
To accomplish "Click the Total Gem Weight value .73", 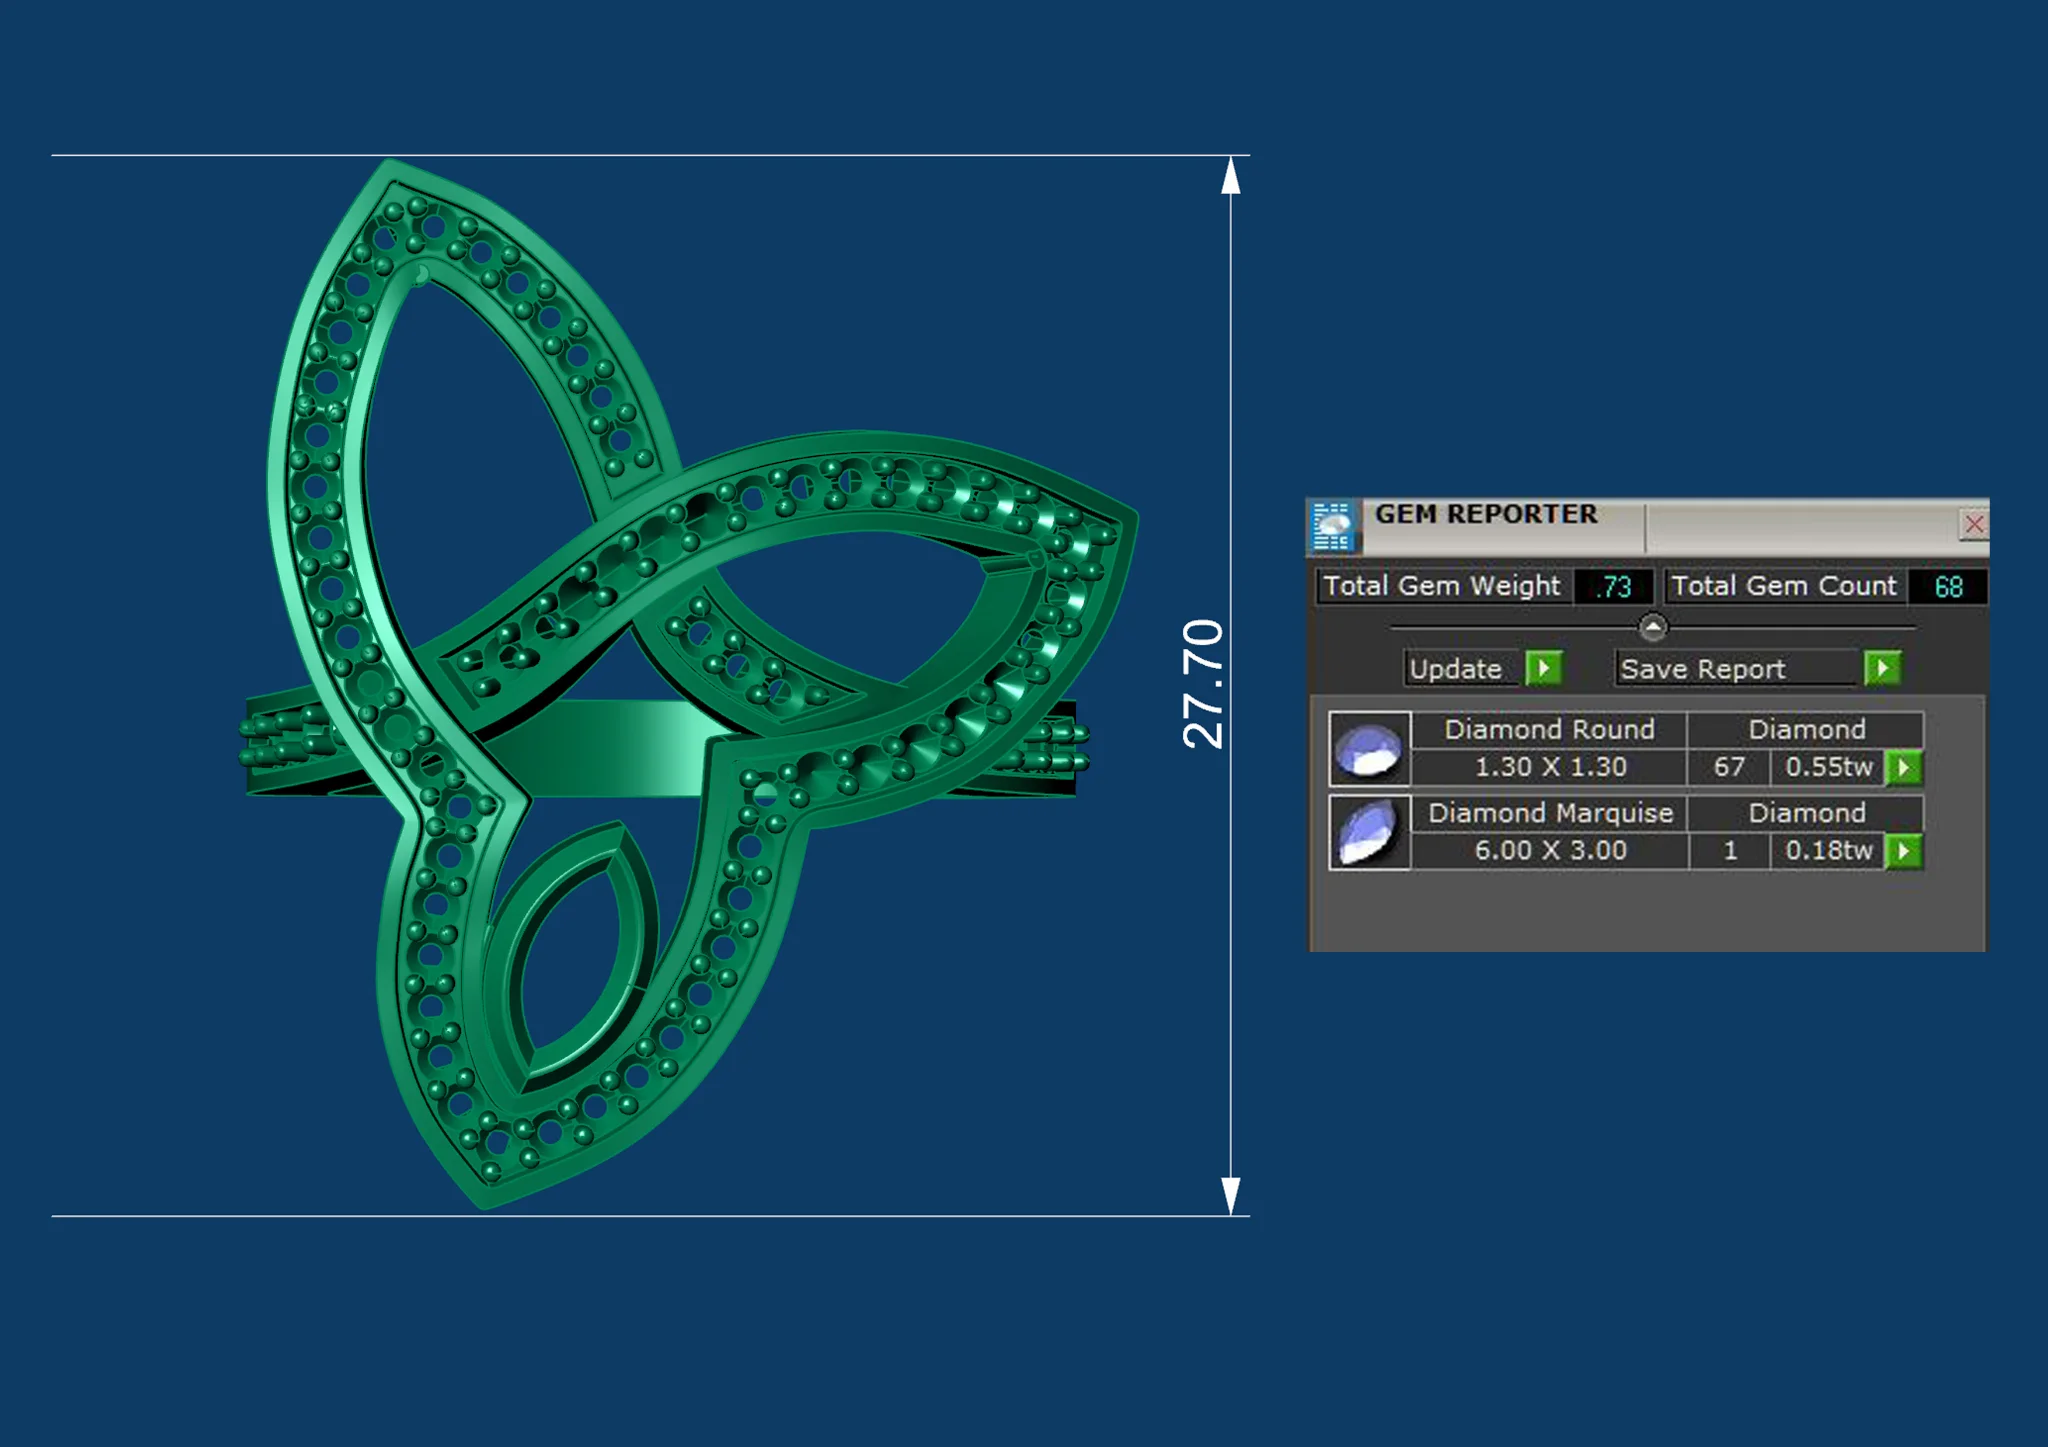I will tap(1613, 586).
